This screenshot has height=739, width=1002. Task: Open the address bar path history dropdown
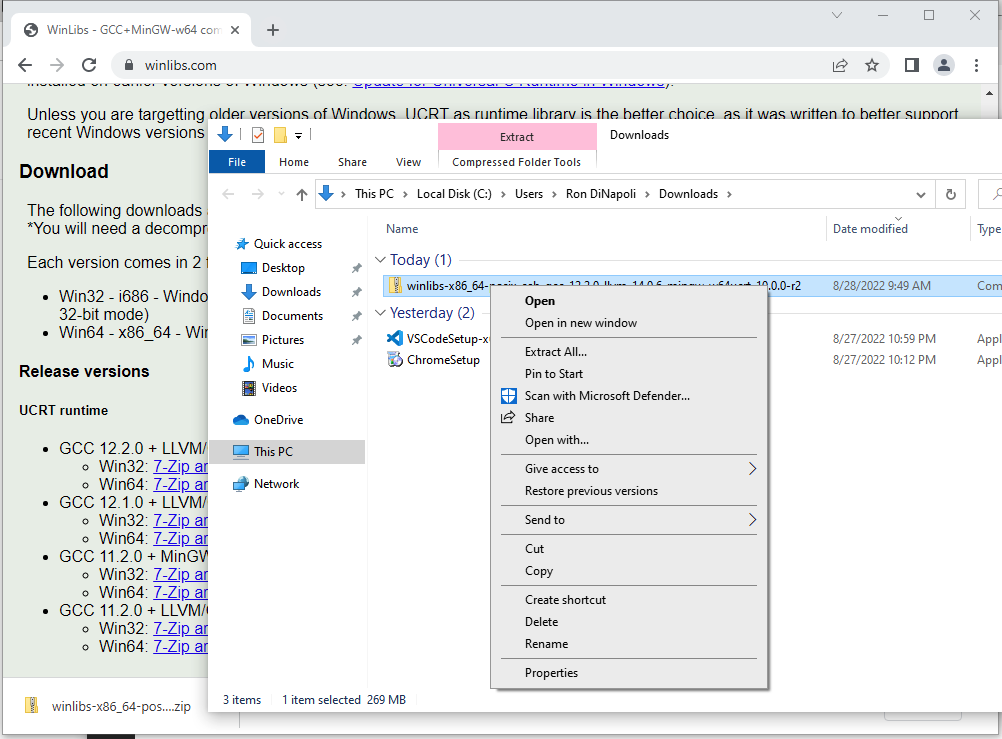tap(921, 194)
